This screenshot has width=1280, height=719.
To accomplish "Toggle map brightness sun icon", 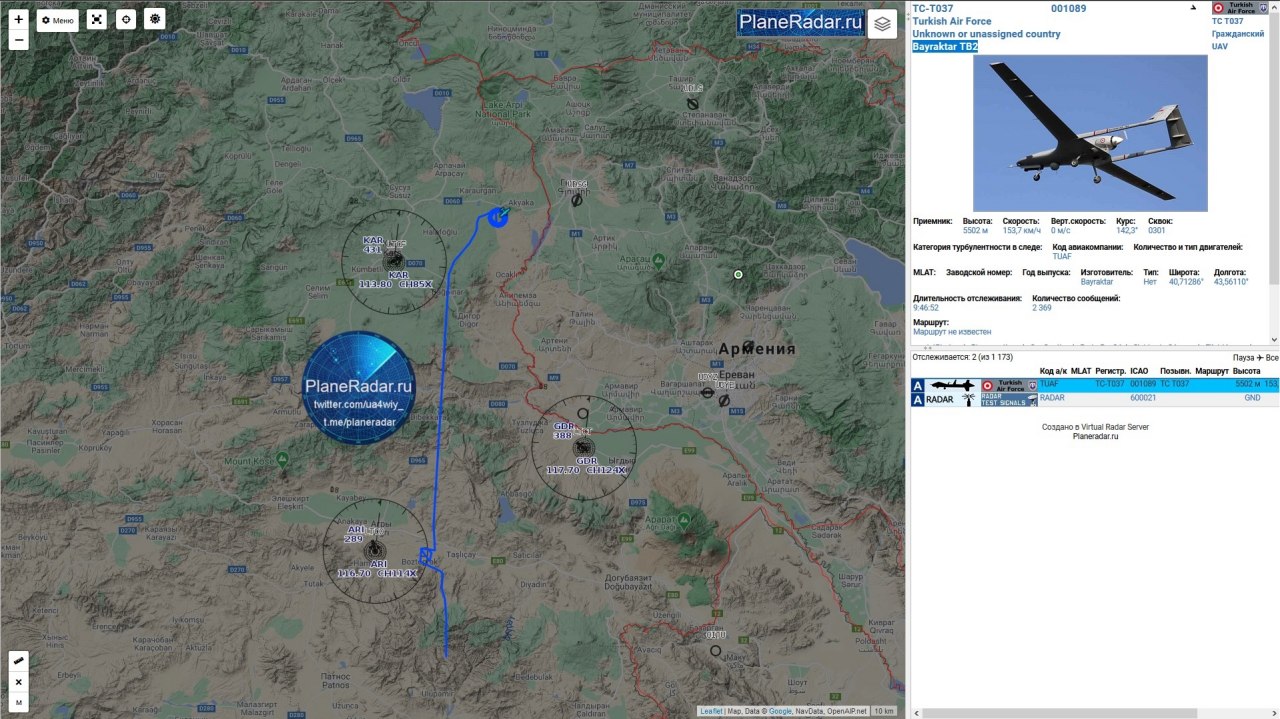I will (x=154, y=20).
